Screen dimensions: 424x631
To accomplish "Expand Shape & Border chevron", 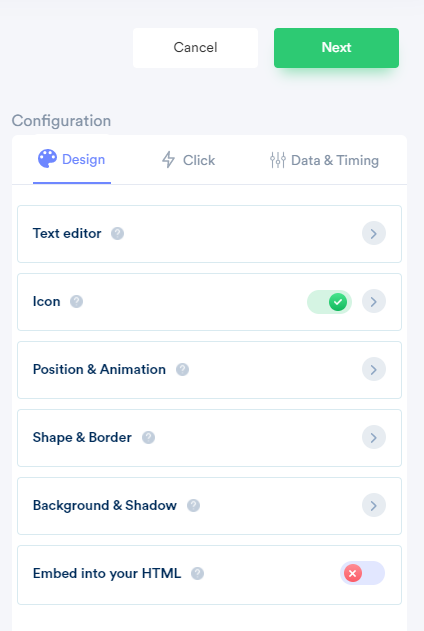I will (x=374, y=437).
